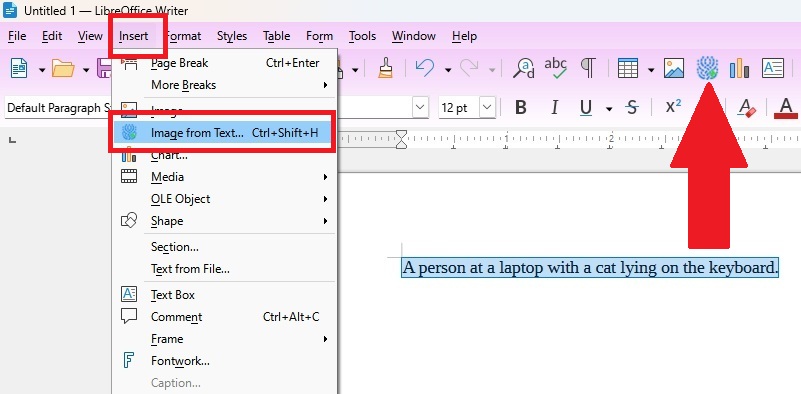This screenshot has width=801, height=394.
Task: Choose Chart... in the Insert menu
Action: 225,155
